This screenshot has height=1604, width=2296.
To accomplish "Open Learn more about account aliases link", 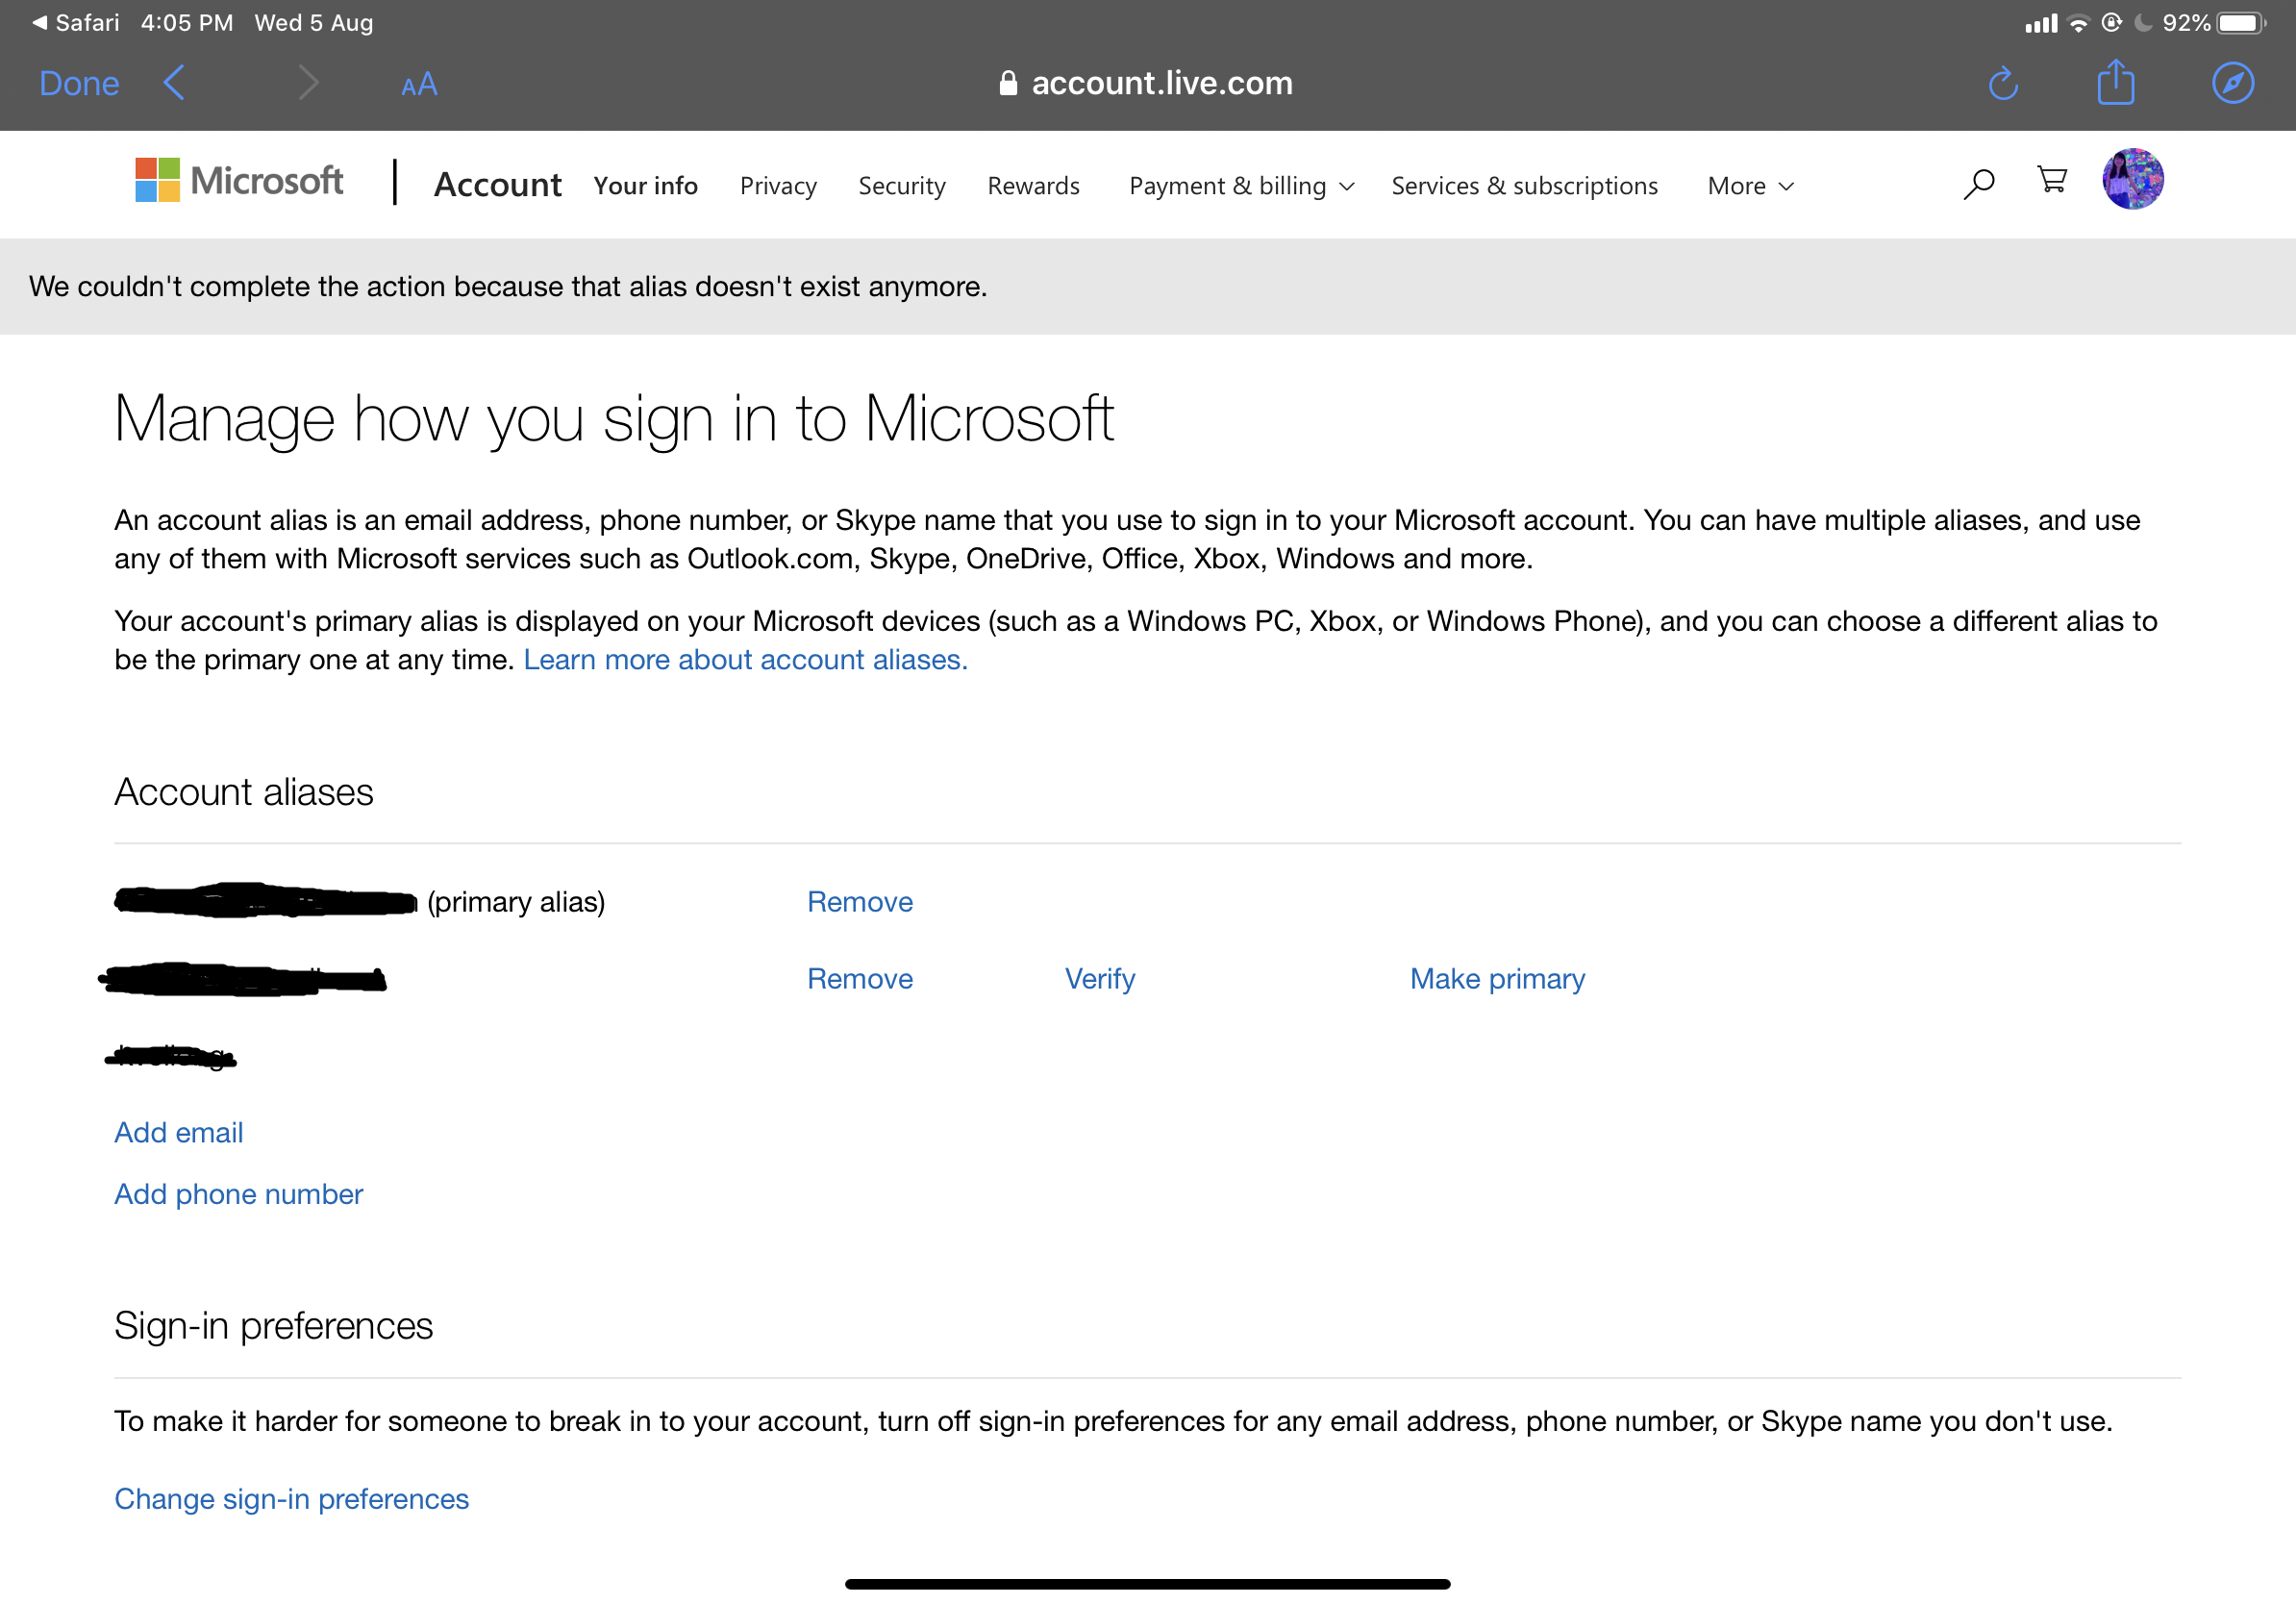I will 745,660.
